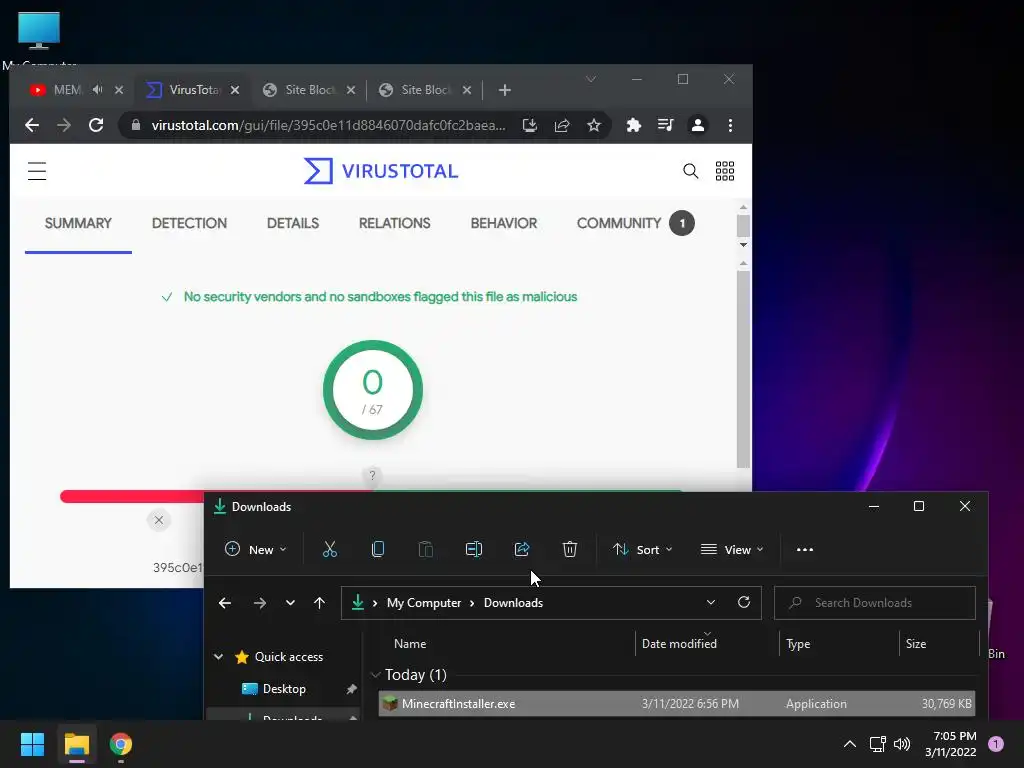Click the share page icon in Chrome
The height and width of the screenshot is (768, 1024).
[x=562, y=125]
